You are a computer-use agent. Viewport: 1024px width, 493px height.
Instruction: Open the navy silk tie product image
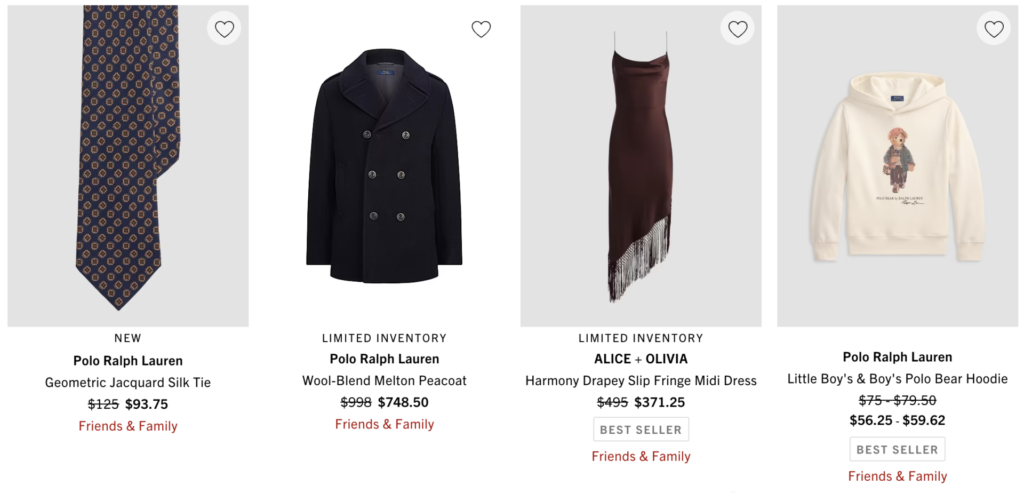tap(128, 166)
